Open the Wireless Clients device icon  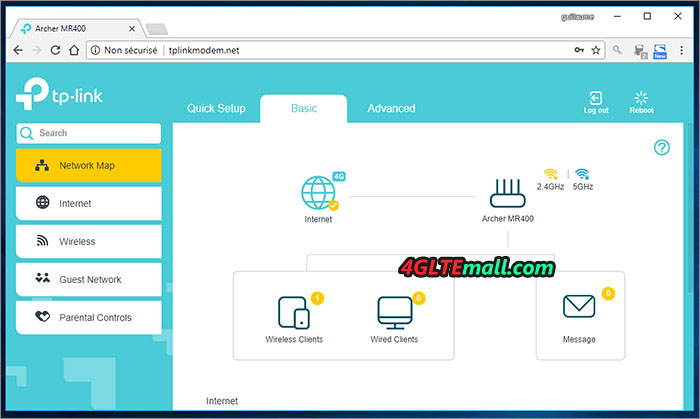[294, 312]
